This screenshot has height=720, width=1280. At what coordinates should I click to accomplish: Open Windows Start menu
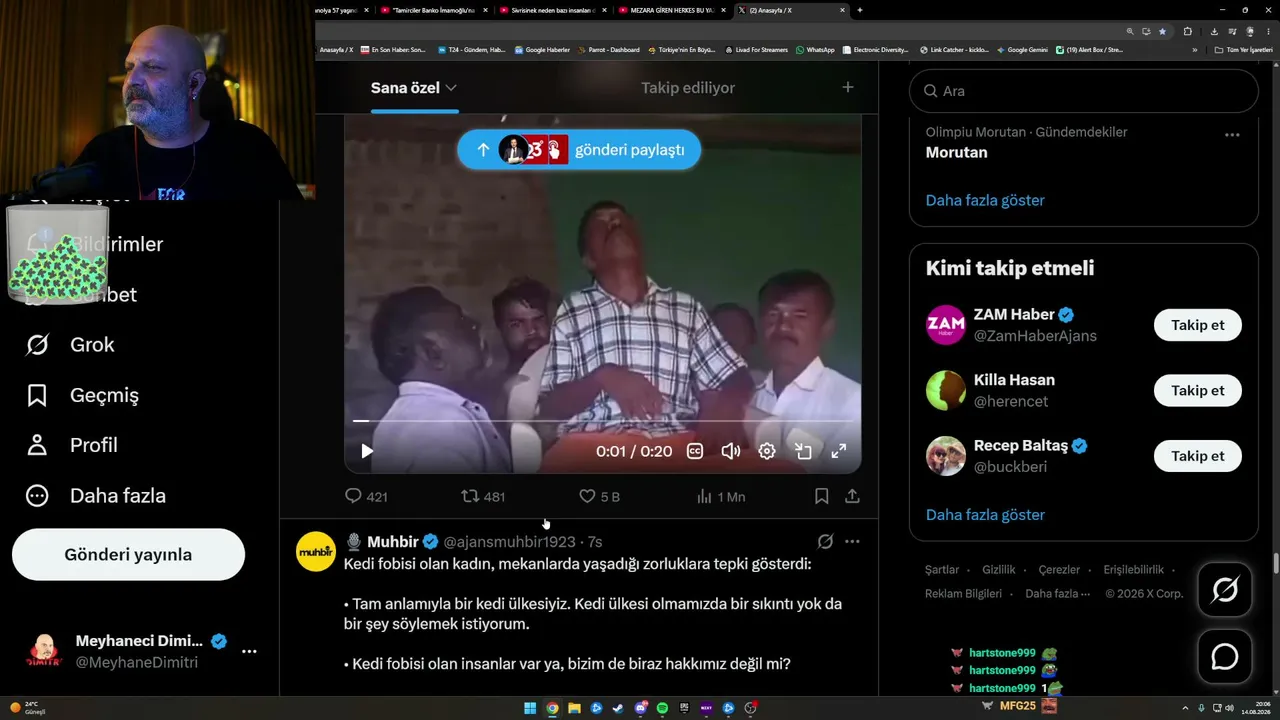click(530, 709)
